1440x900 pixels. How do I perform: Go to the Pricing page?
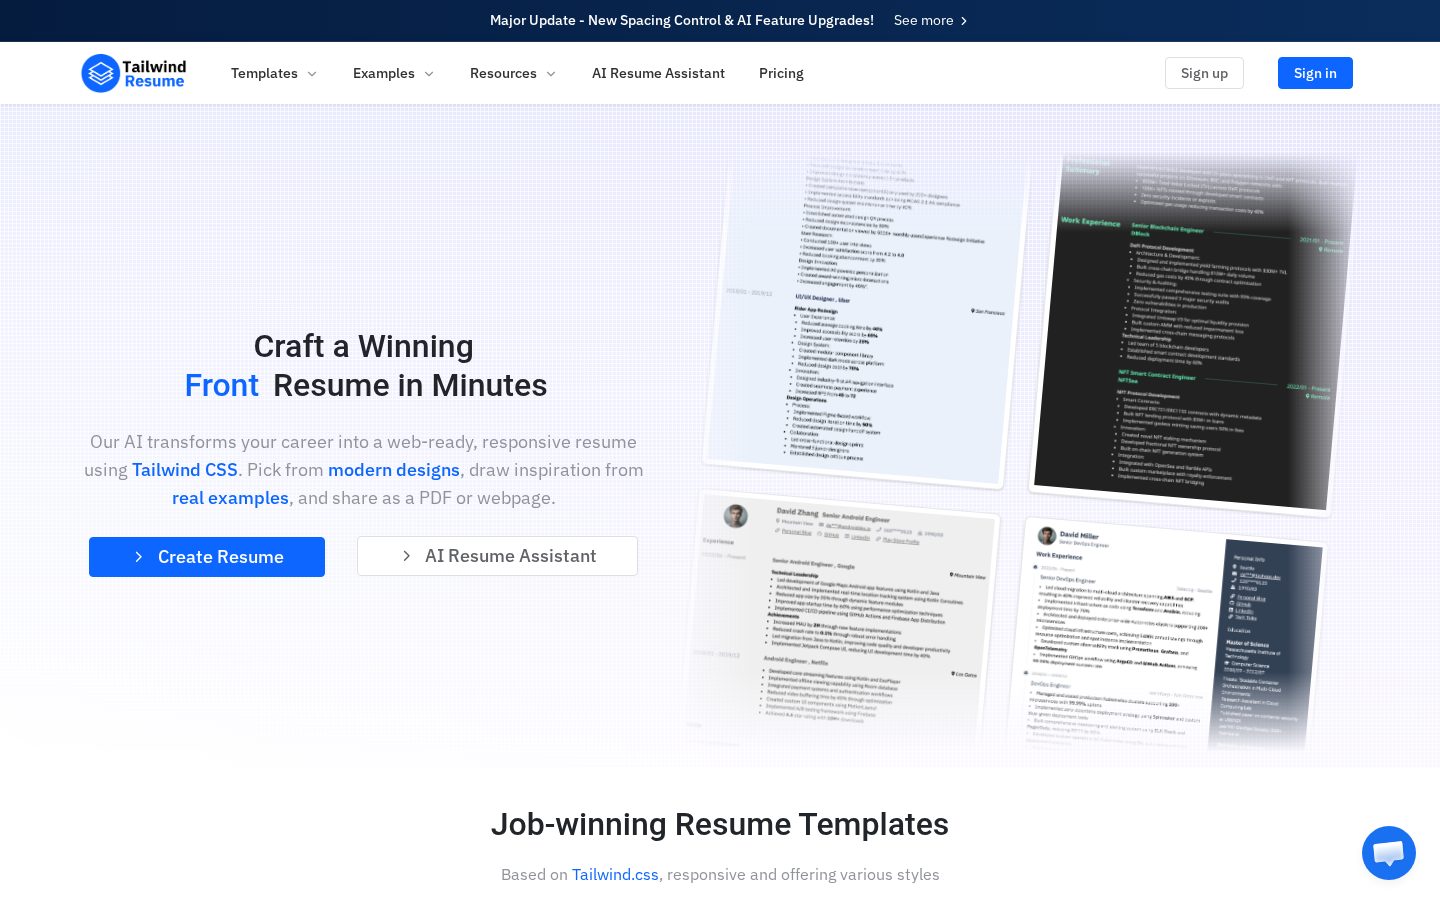pyautogui.click(x=781, y=73)
